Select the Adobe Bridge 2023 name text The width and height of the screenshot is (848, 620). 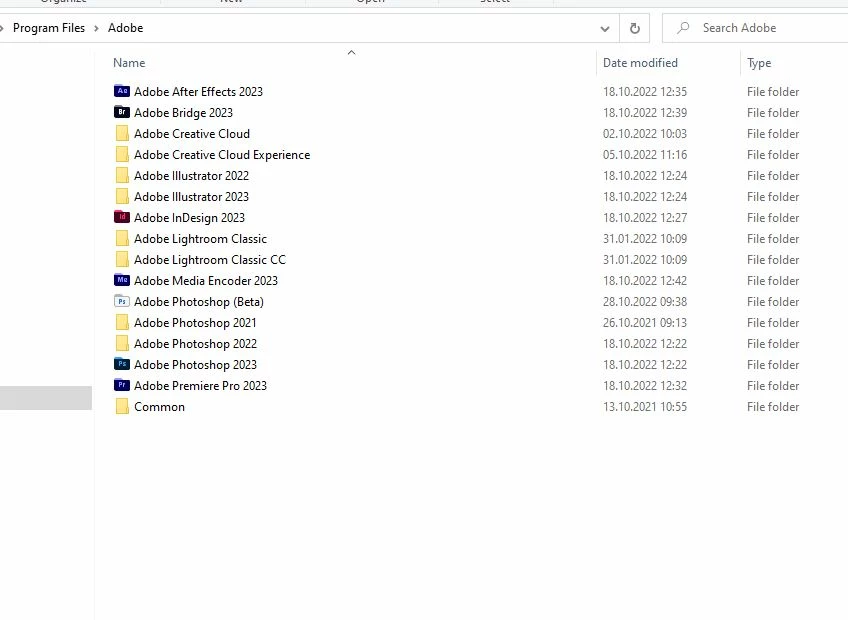pos(183,113)
